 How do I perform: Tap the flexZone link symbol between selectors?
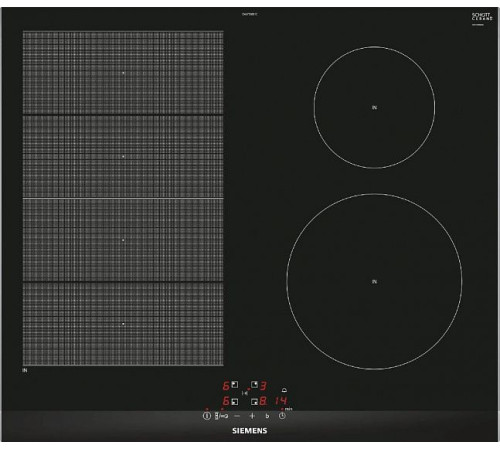click(x=245, y=393)
